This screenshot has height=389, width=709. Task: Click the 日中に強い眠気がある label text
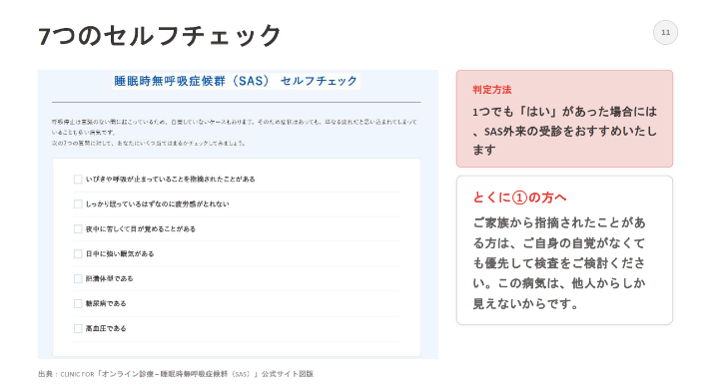(x=120, y=254)
